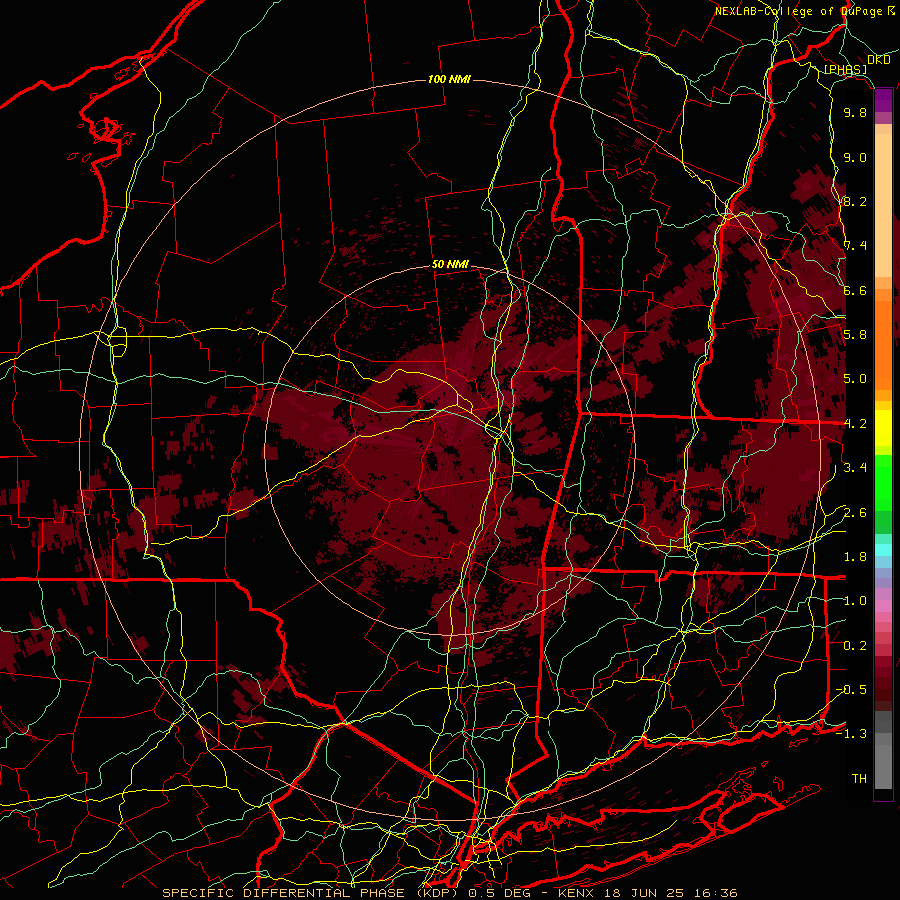Click the 8.2 scale value

click(855, 201)
